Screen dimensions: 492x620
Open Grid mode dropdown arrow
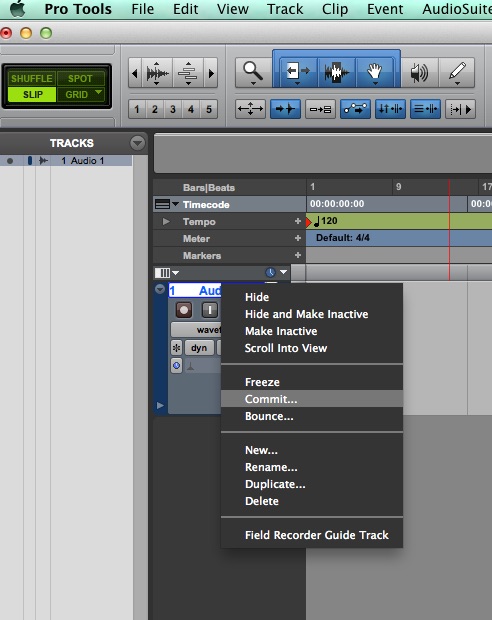(x=98, y=92)
